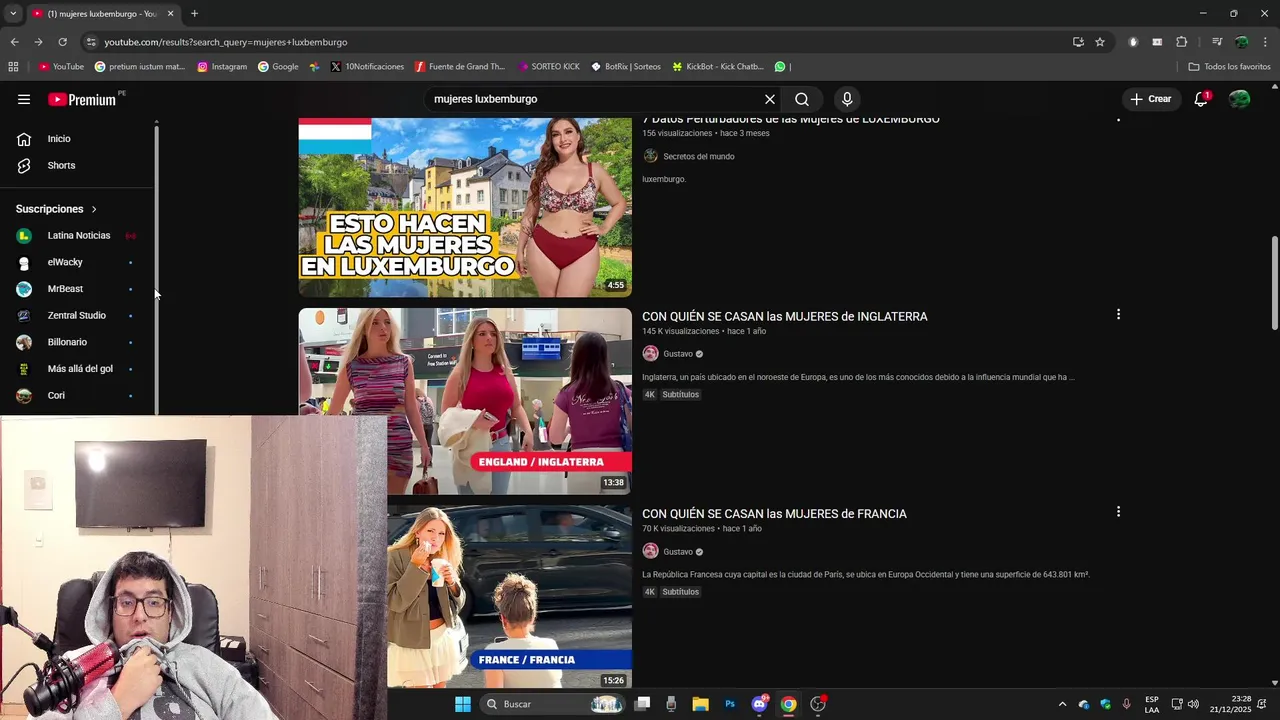
Task: Click the sidebar scrollbar
Action: pyautogui.click(x=156, y=270)
